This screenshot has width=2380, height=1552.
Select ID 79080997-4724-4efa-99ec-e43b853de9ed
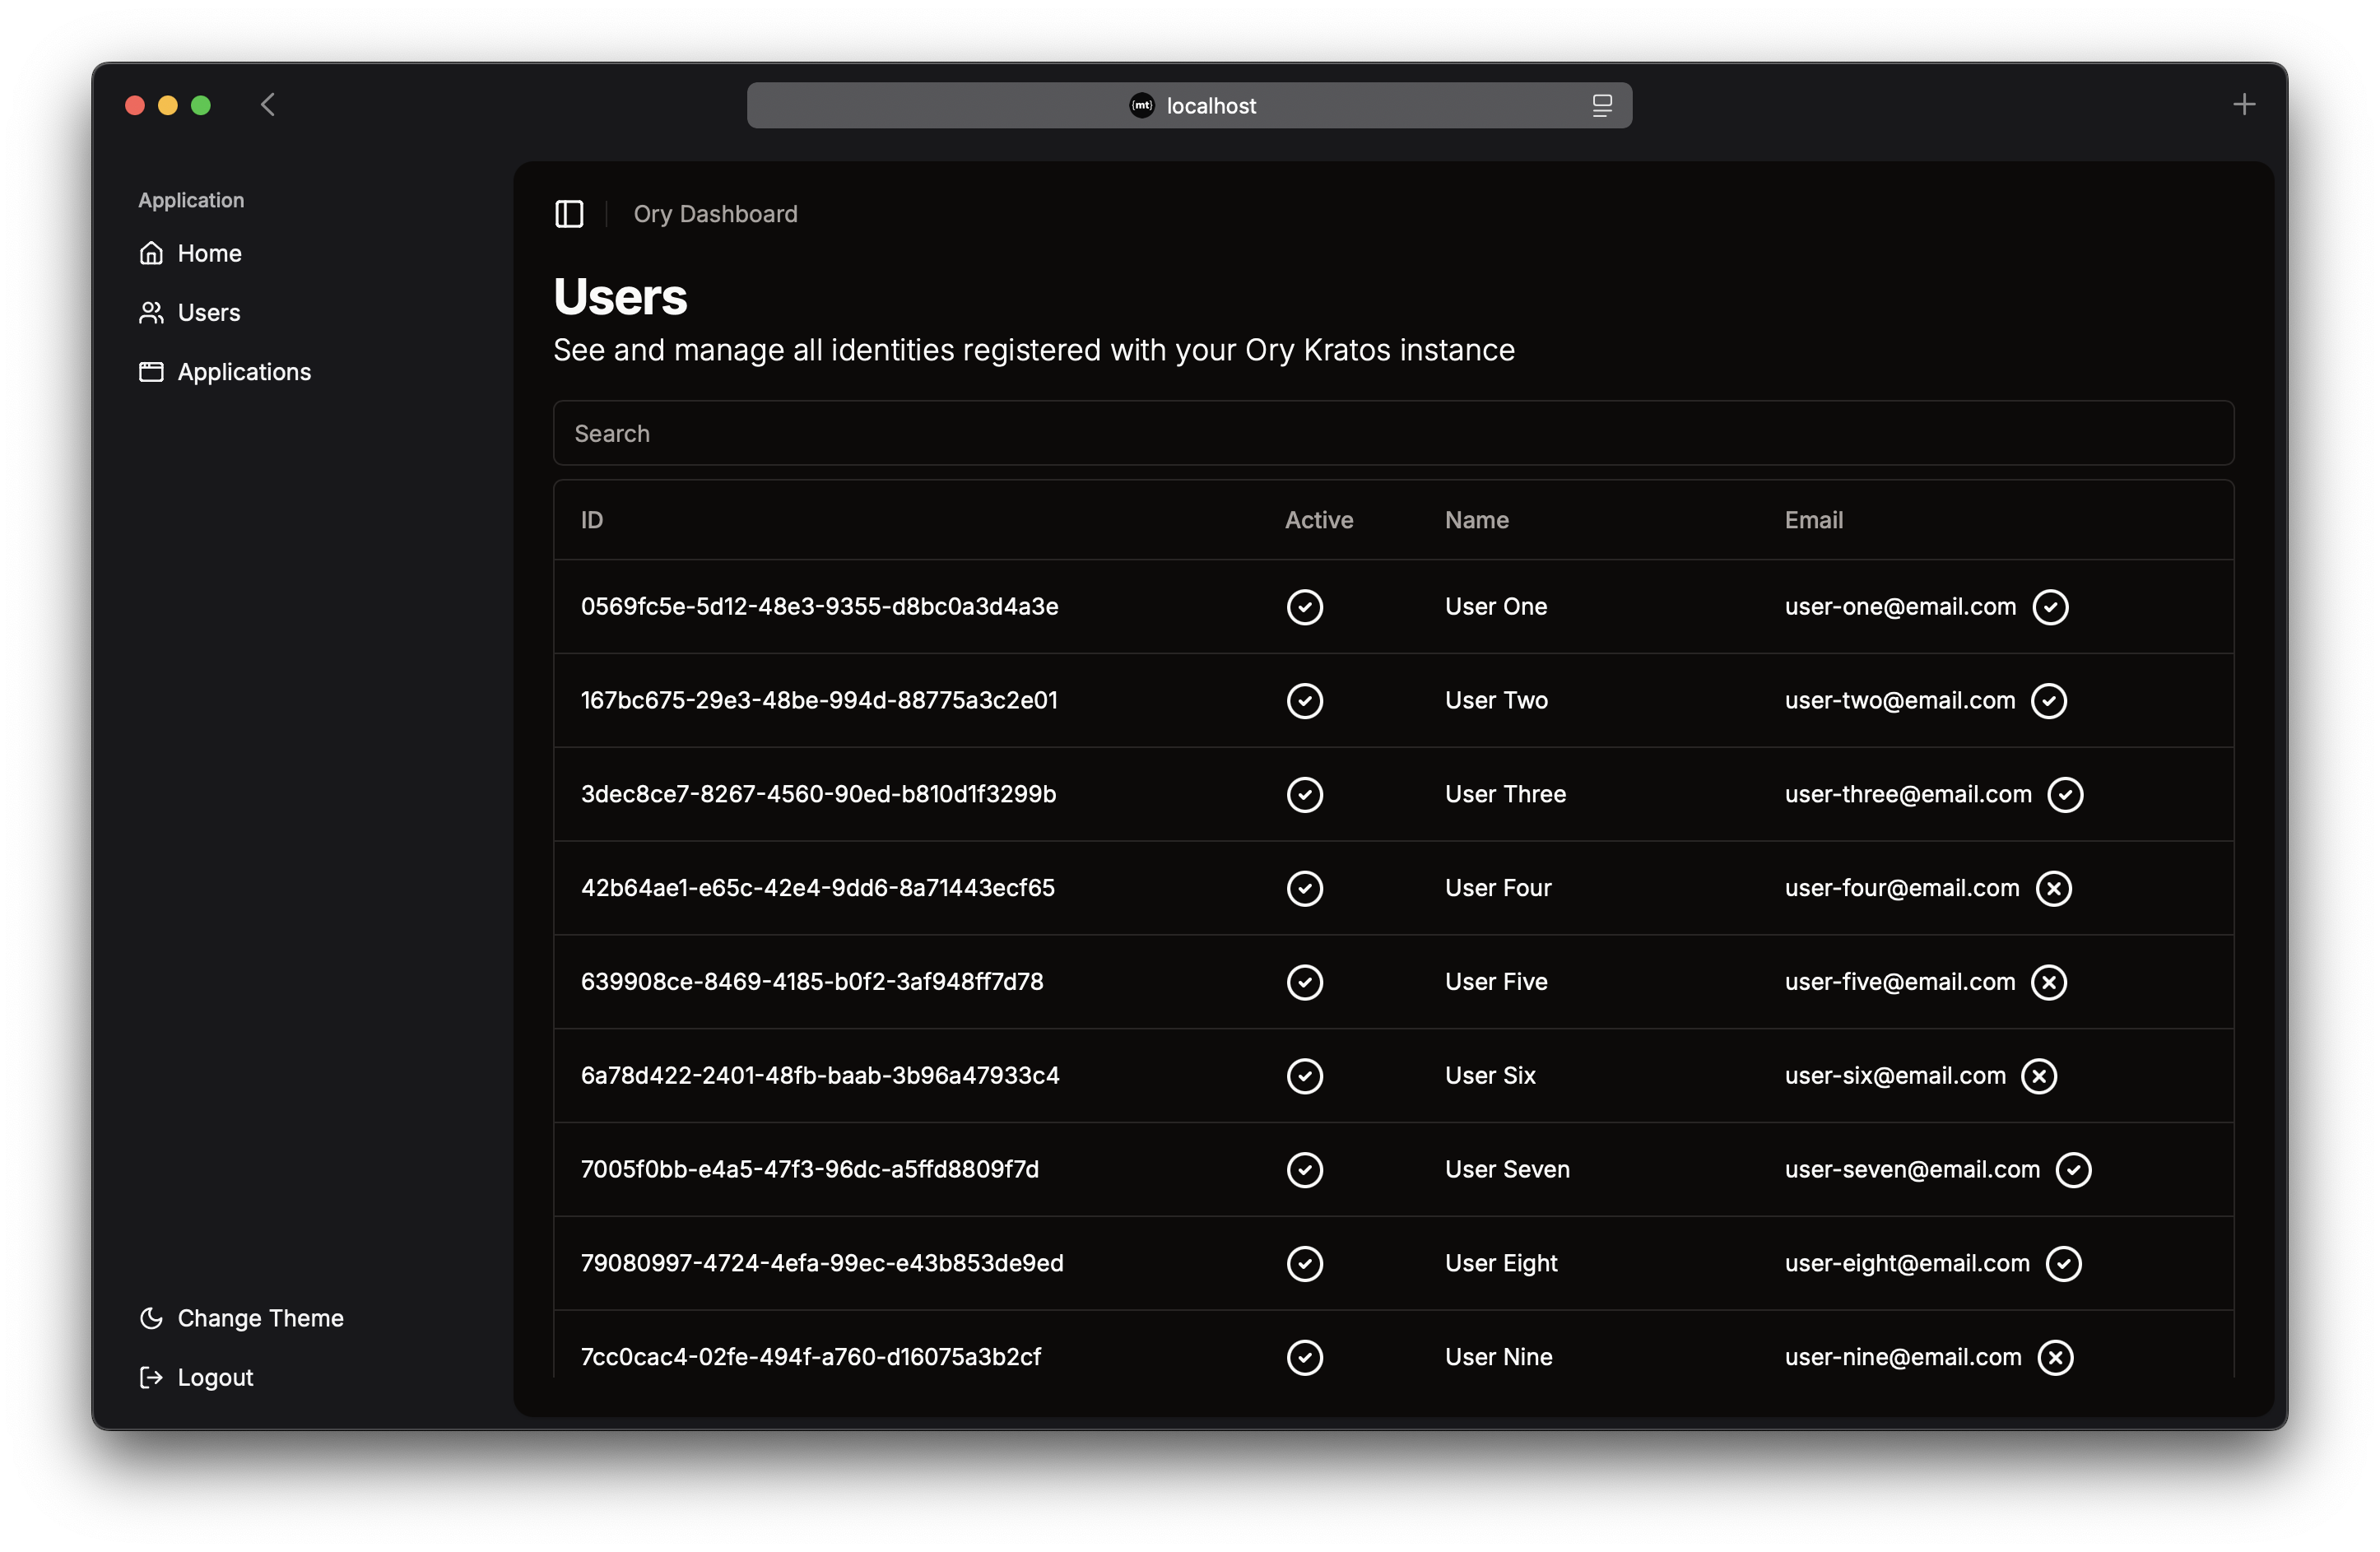(822, 1264)
